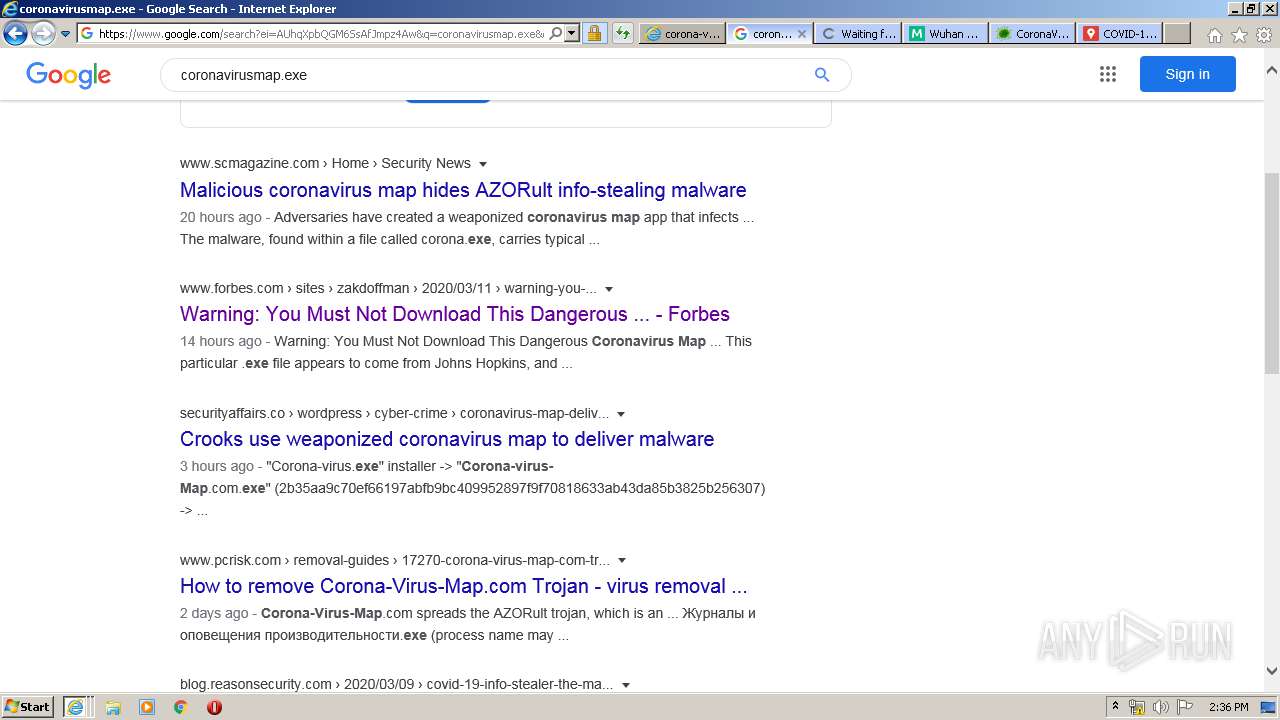1280x720 pixels.
Task: Switch to the Waiting f... tab
Action: click(858, 33)
